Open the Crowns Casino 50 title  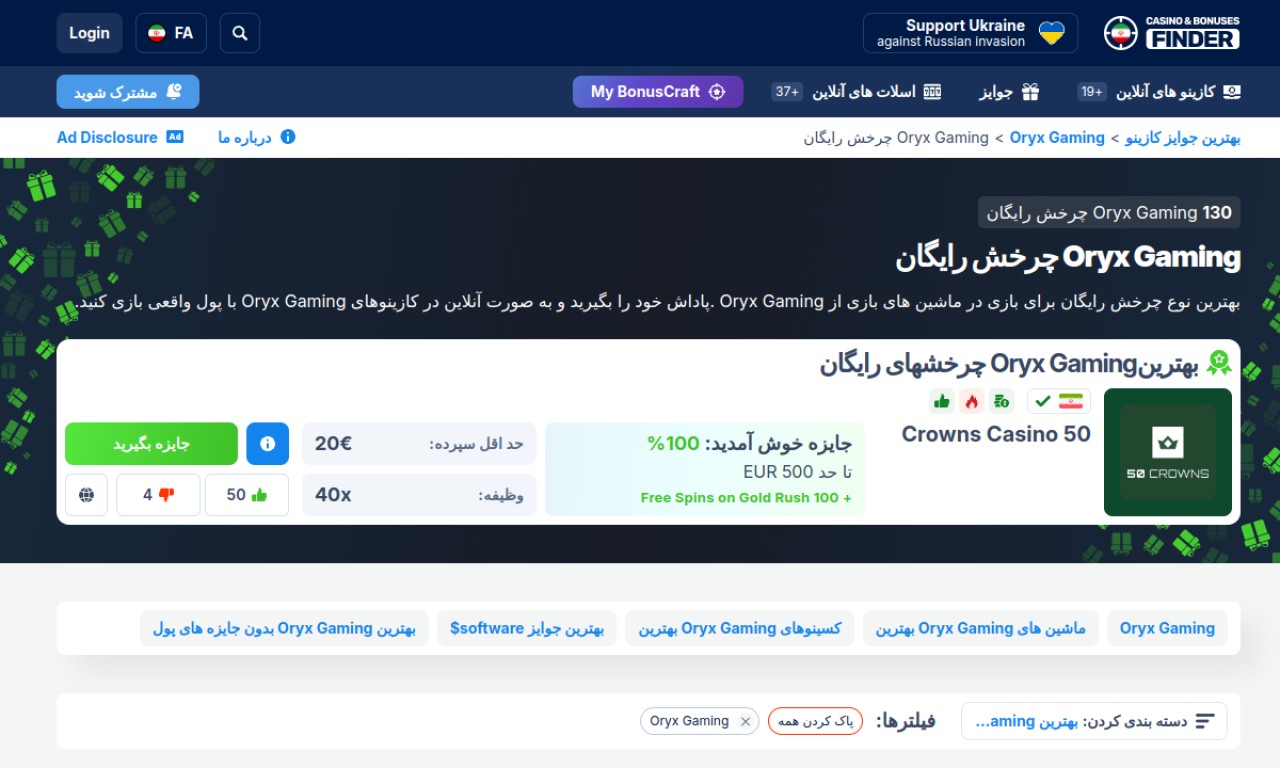click(x=996, y=434)
